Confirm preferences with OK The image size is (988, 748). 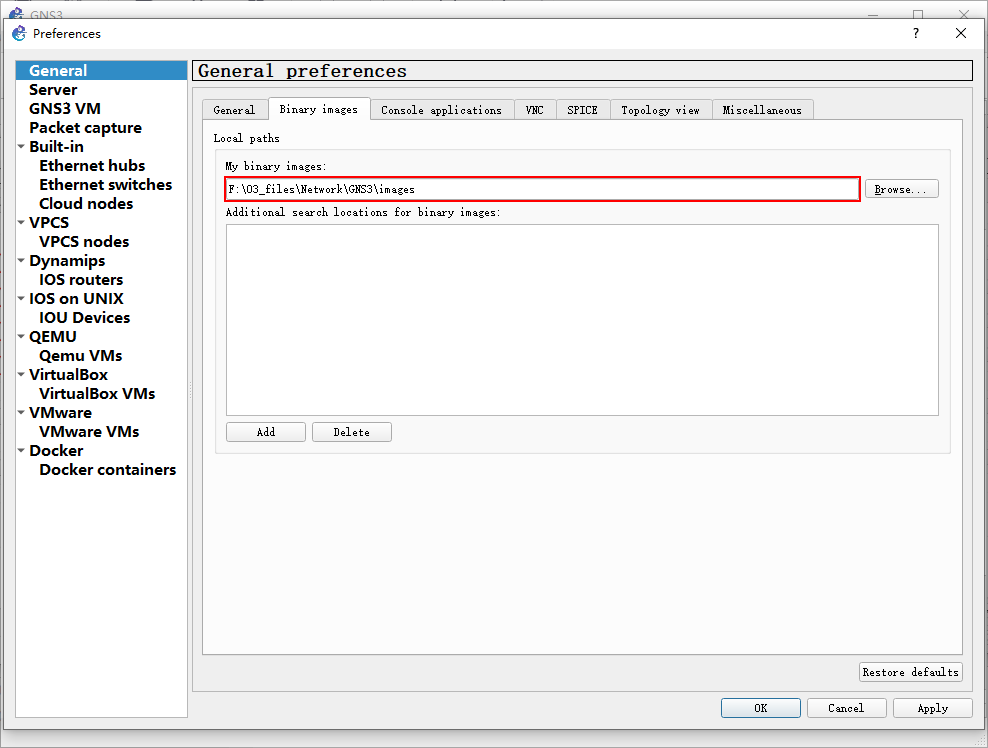click(761, 708)
